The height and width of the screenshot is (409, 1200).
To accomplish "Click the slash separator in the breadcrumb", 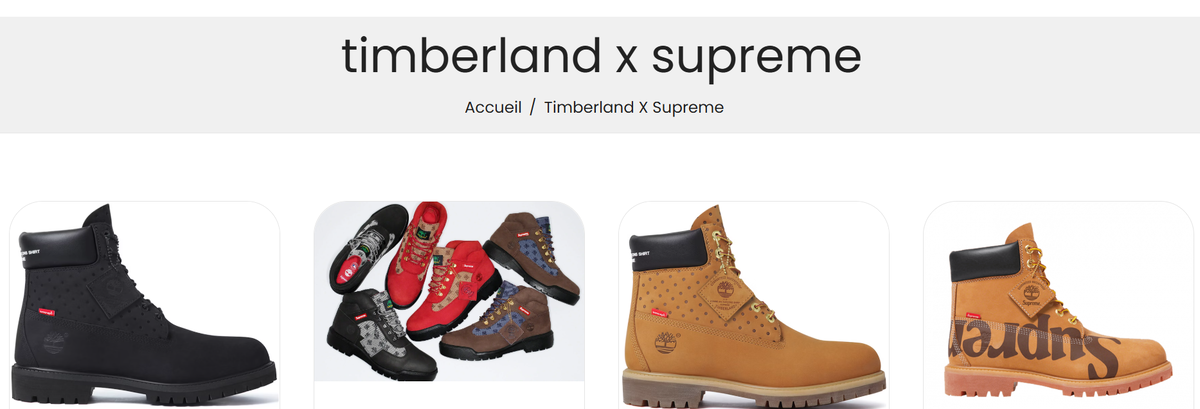I will pyautogui.click(x=533, y=107).
